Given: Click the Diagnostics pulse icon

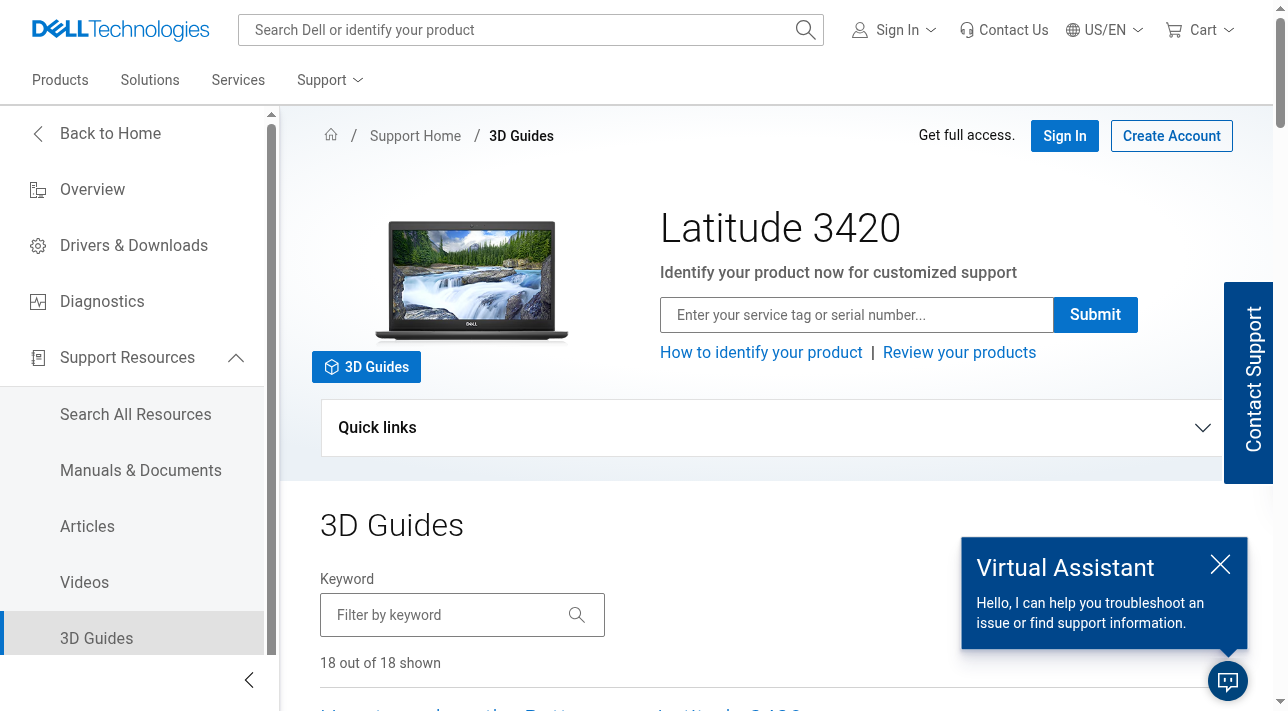Looking at the screenshot, I should (x=38, y=302).
